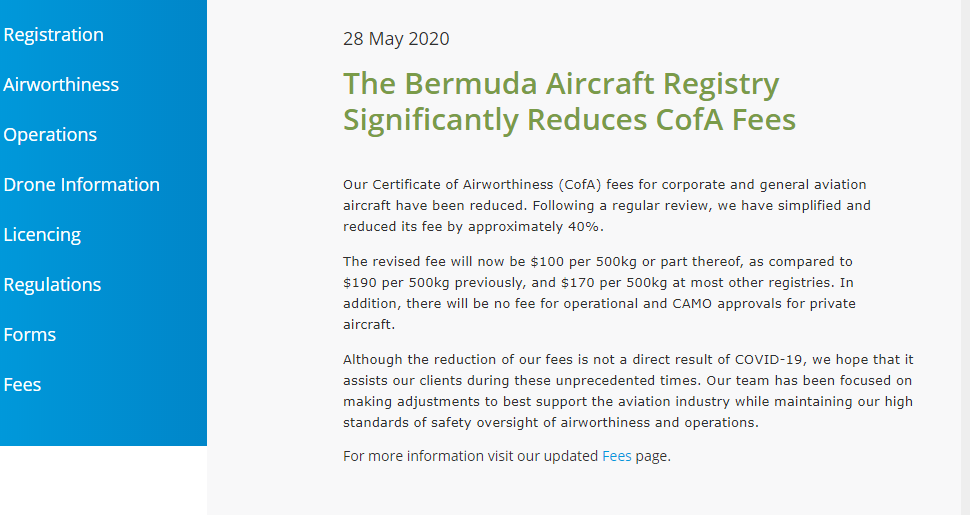Viewport: 970px width, 515px height.
Task: Select Operations in the sidebar
Action: pos(50,135)
